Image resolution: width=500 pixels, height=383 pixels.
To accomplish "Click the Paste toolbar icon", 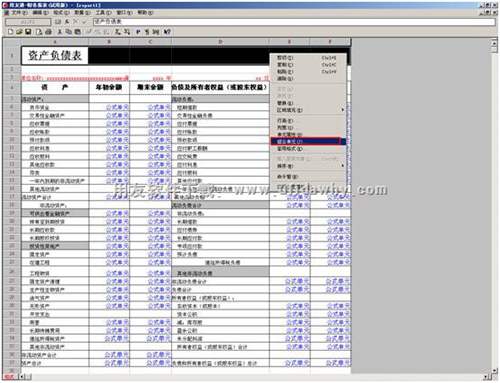I will 77,32.
